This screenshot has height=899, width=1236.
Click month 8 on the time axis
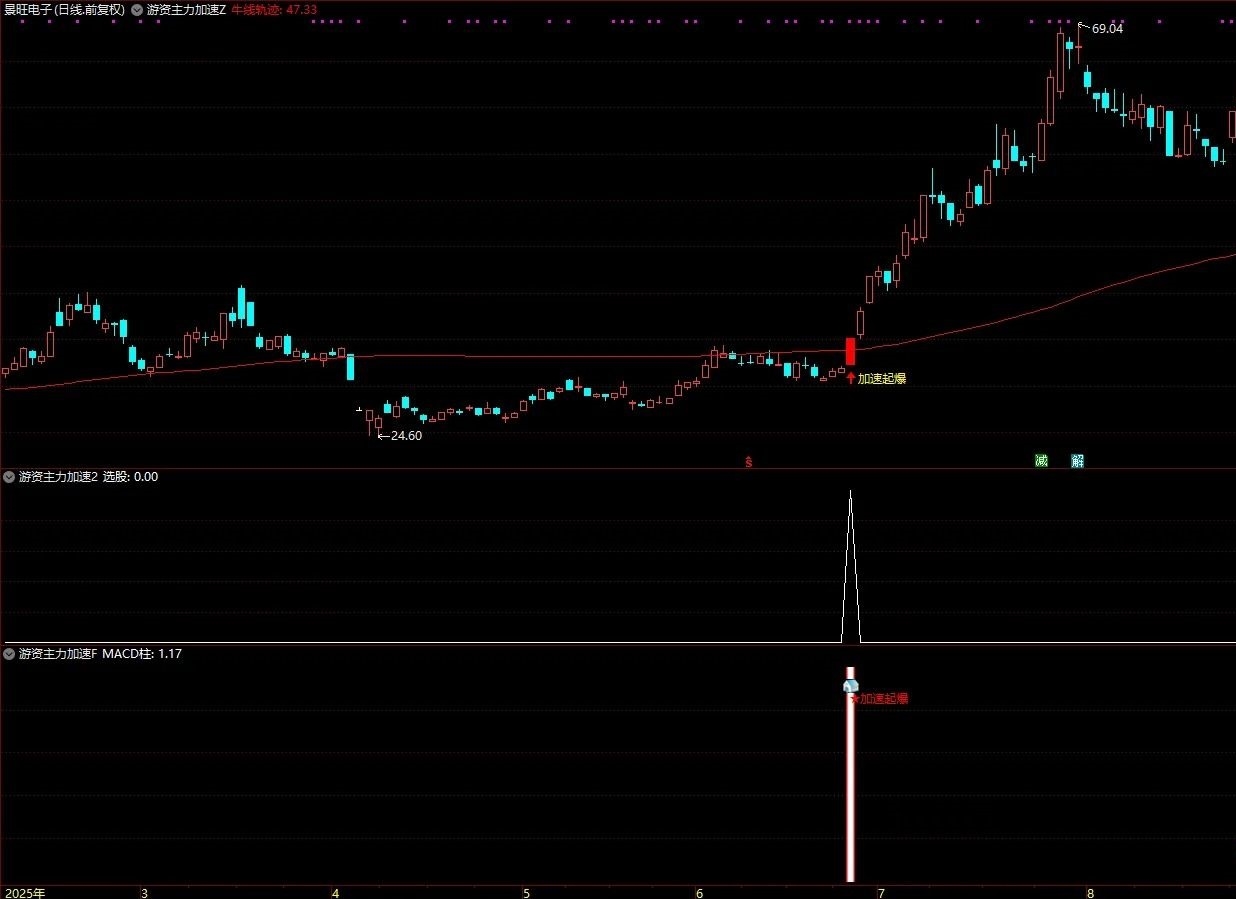(x=1090, y=892)
